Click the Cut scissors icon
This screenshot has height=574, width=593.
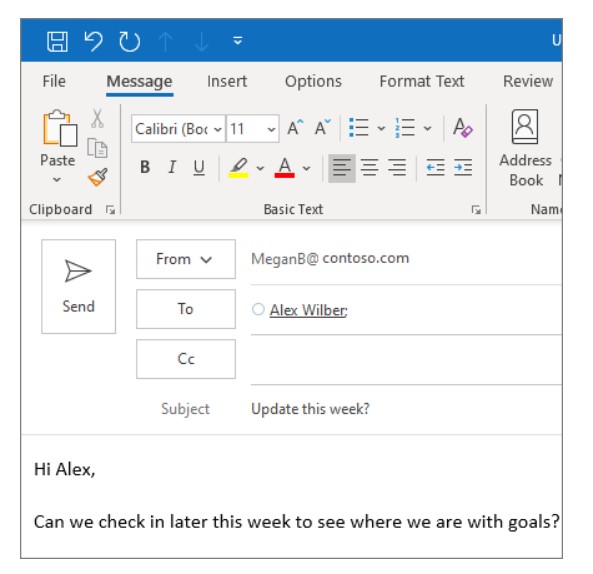coord(97,118)
